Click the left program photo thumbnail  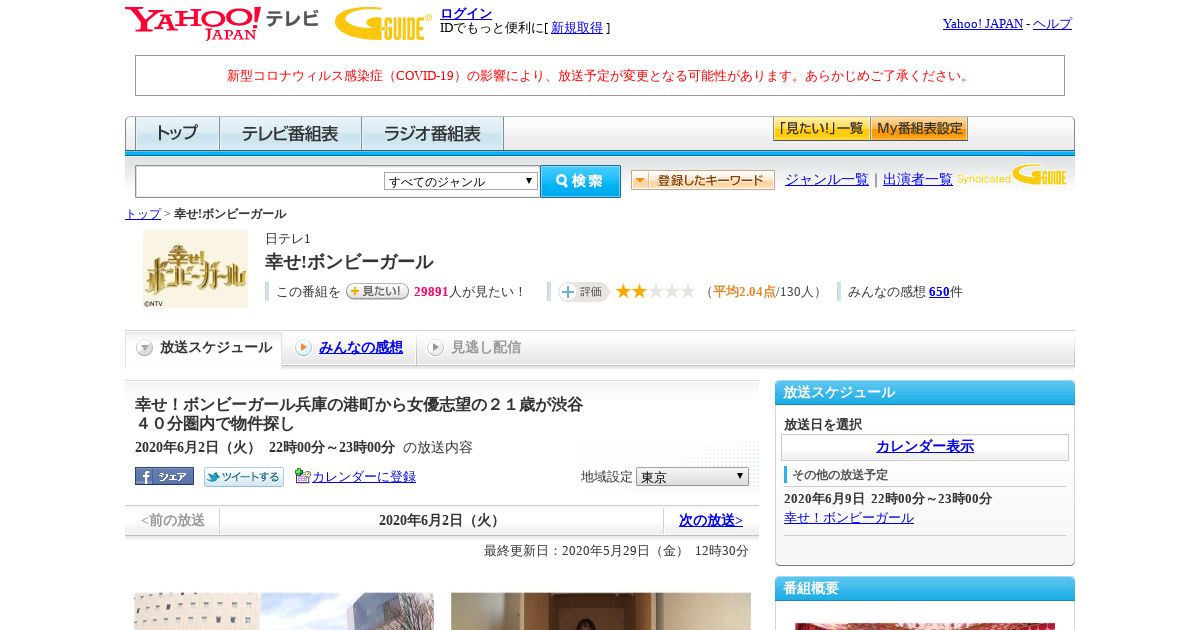click(284, 611)
